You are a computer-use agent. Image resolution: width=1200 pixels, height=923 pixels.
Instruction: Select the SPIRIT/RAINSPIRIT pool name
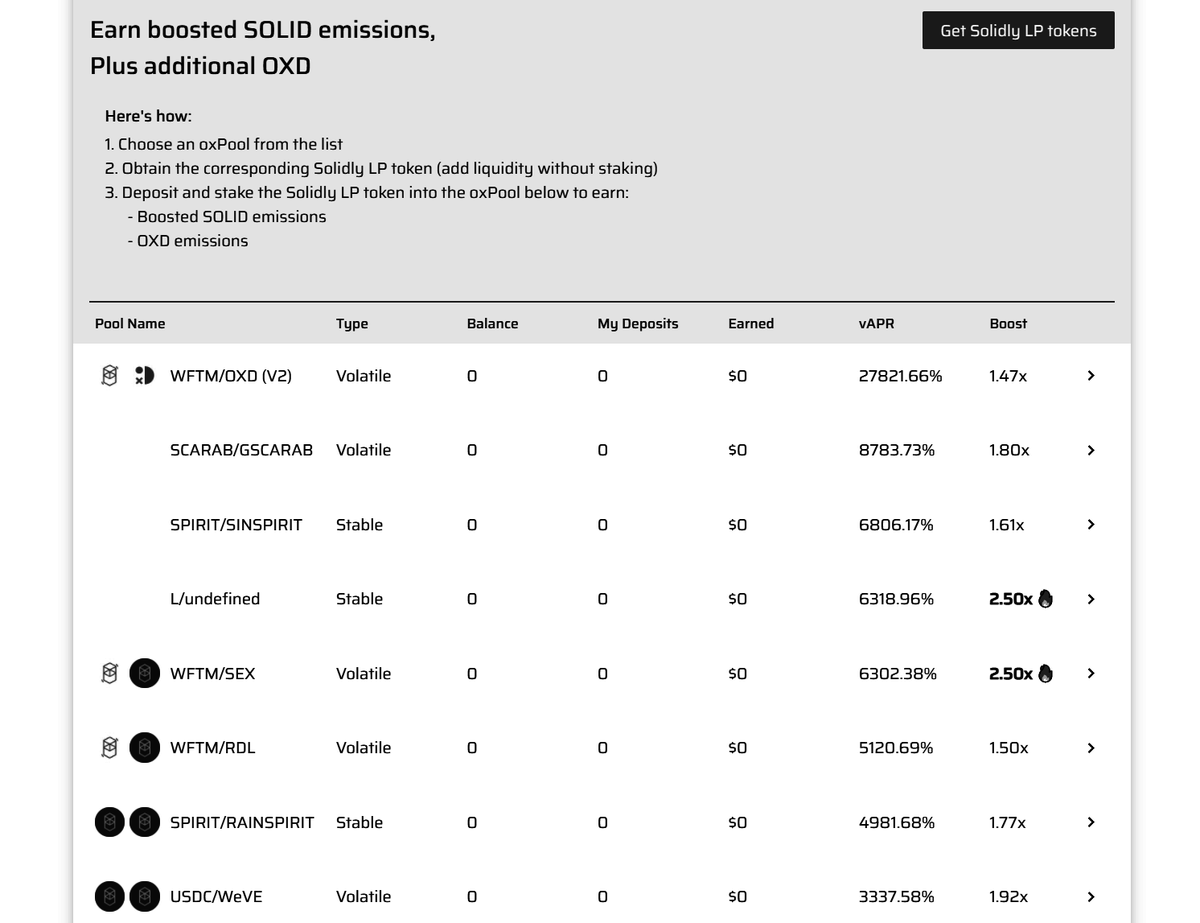242,822
